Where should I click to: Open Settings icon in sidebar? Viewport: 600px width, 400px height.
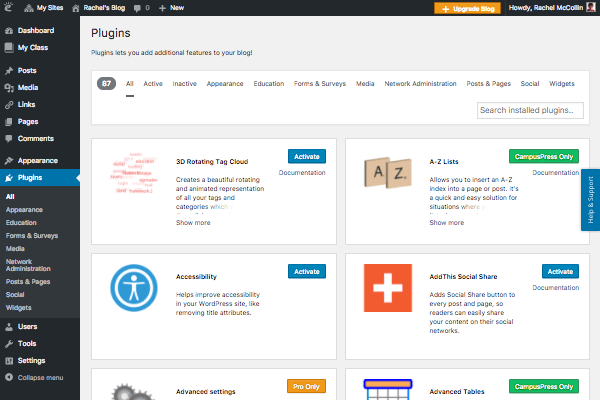[9, 361]
